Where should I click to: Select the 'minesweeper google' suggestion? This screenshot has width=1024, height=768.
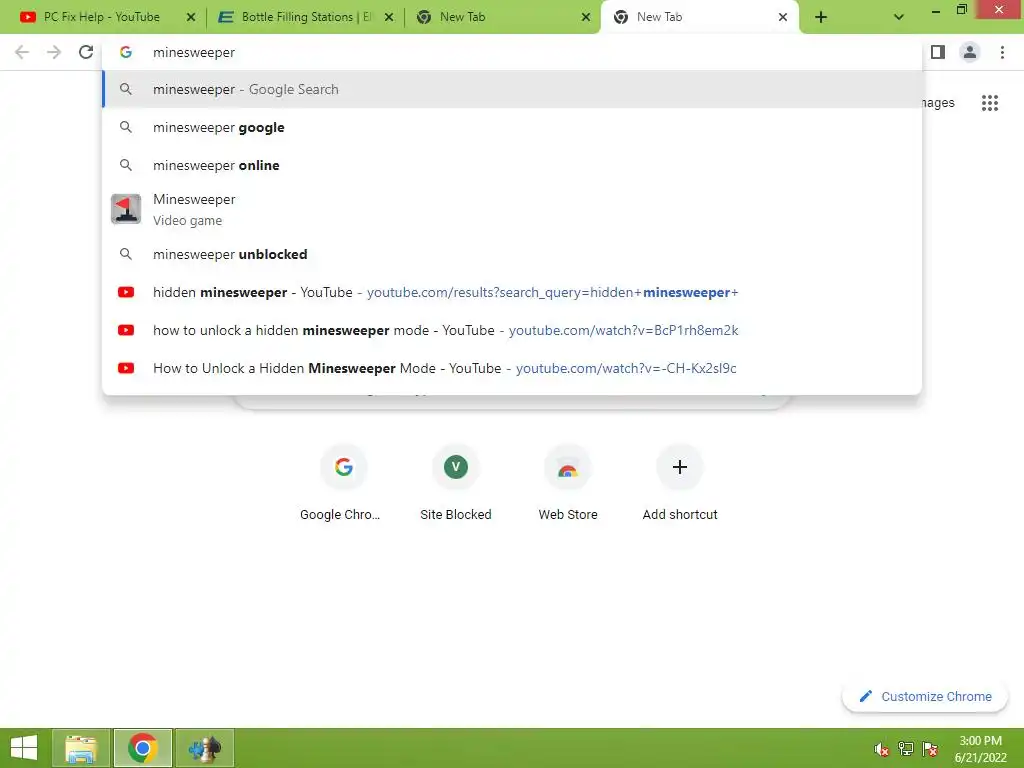[x=512, y=127]
